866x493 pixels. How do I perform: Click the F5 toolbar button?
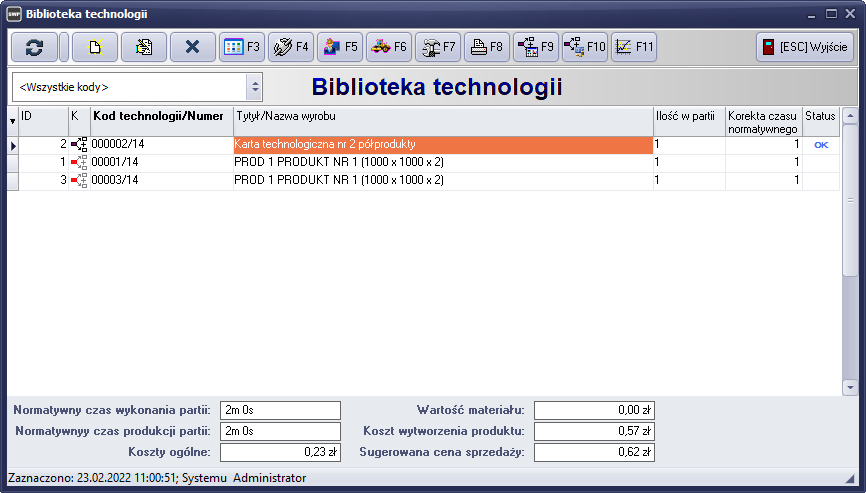339,47
